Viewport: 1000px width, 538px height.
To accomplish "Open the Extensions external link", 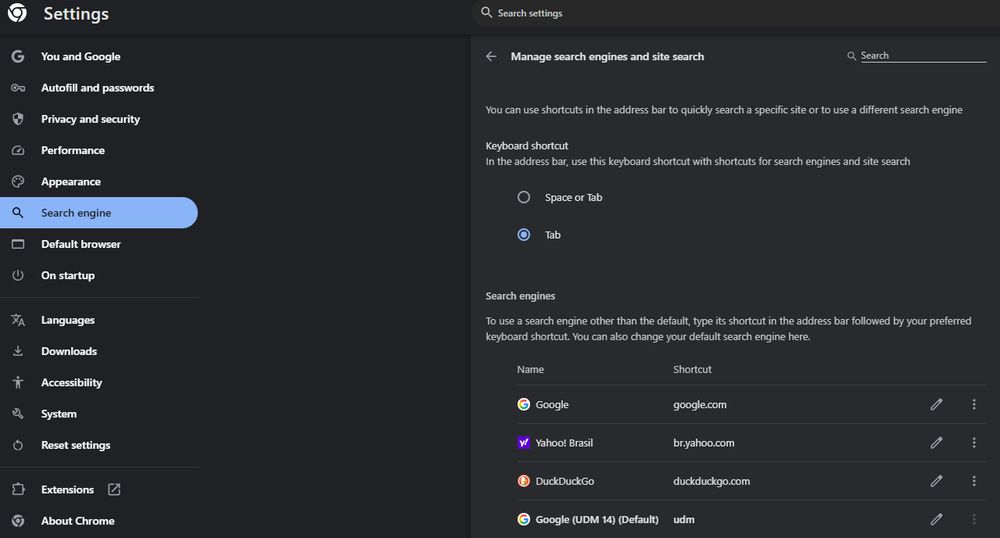I will coord(114,490).
